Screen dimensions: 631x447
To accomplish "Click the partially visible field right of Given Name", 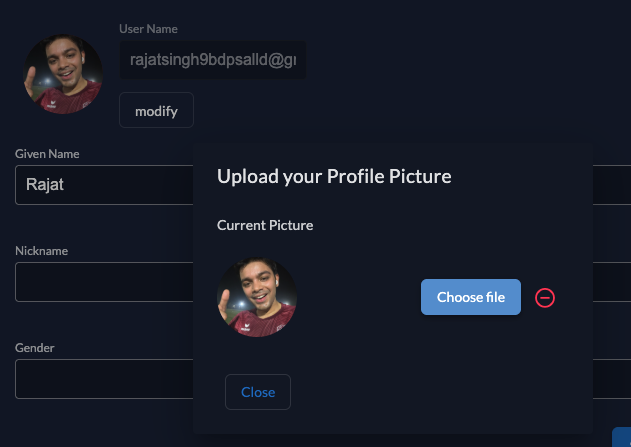I will tap(611, 185).
